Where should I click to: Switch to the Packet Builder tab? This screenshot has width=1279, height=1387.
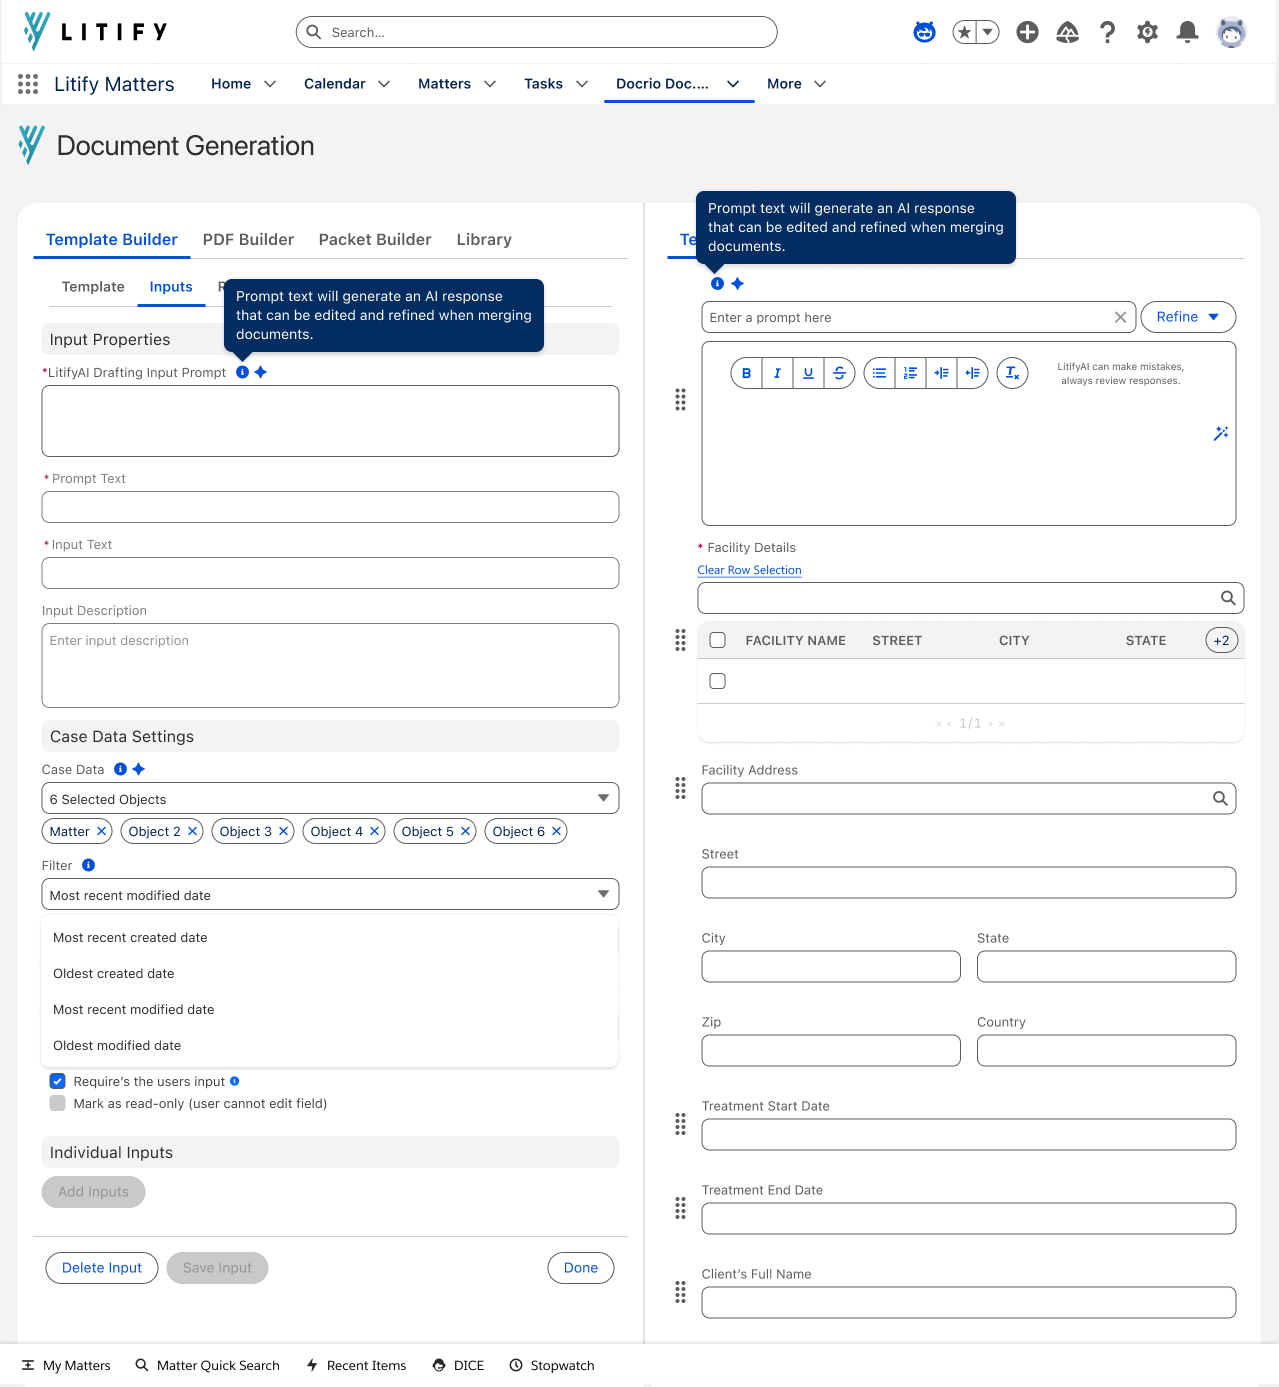(375, 240)
